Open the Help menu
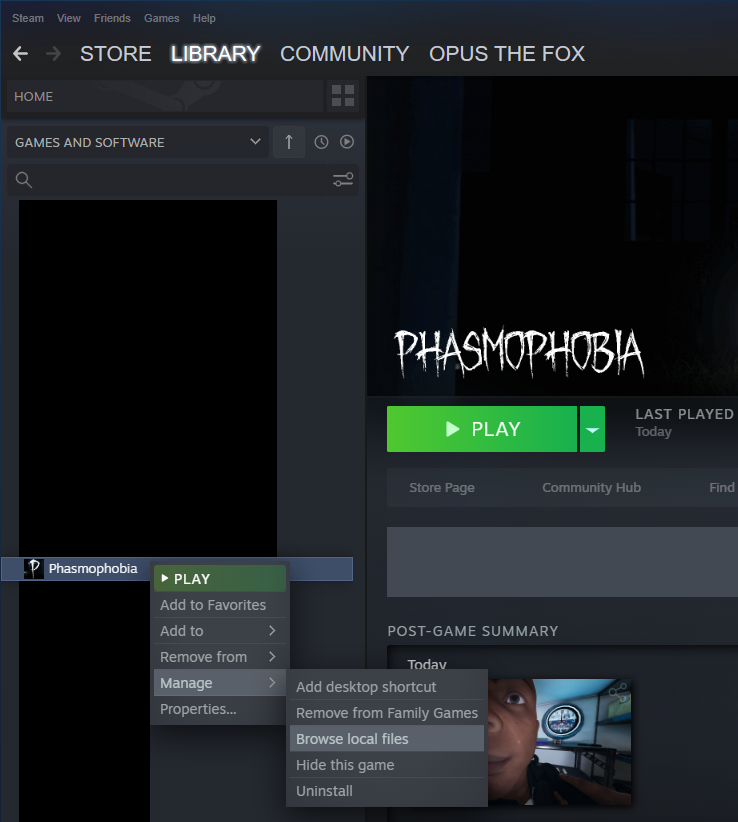738x822 pixels. tap(204, 18)
